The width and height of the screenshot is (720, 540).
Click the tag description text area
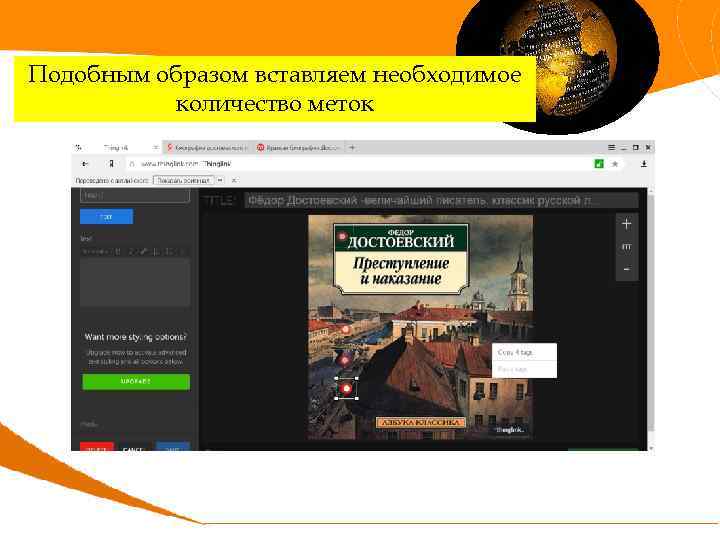135,282
